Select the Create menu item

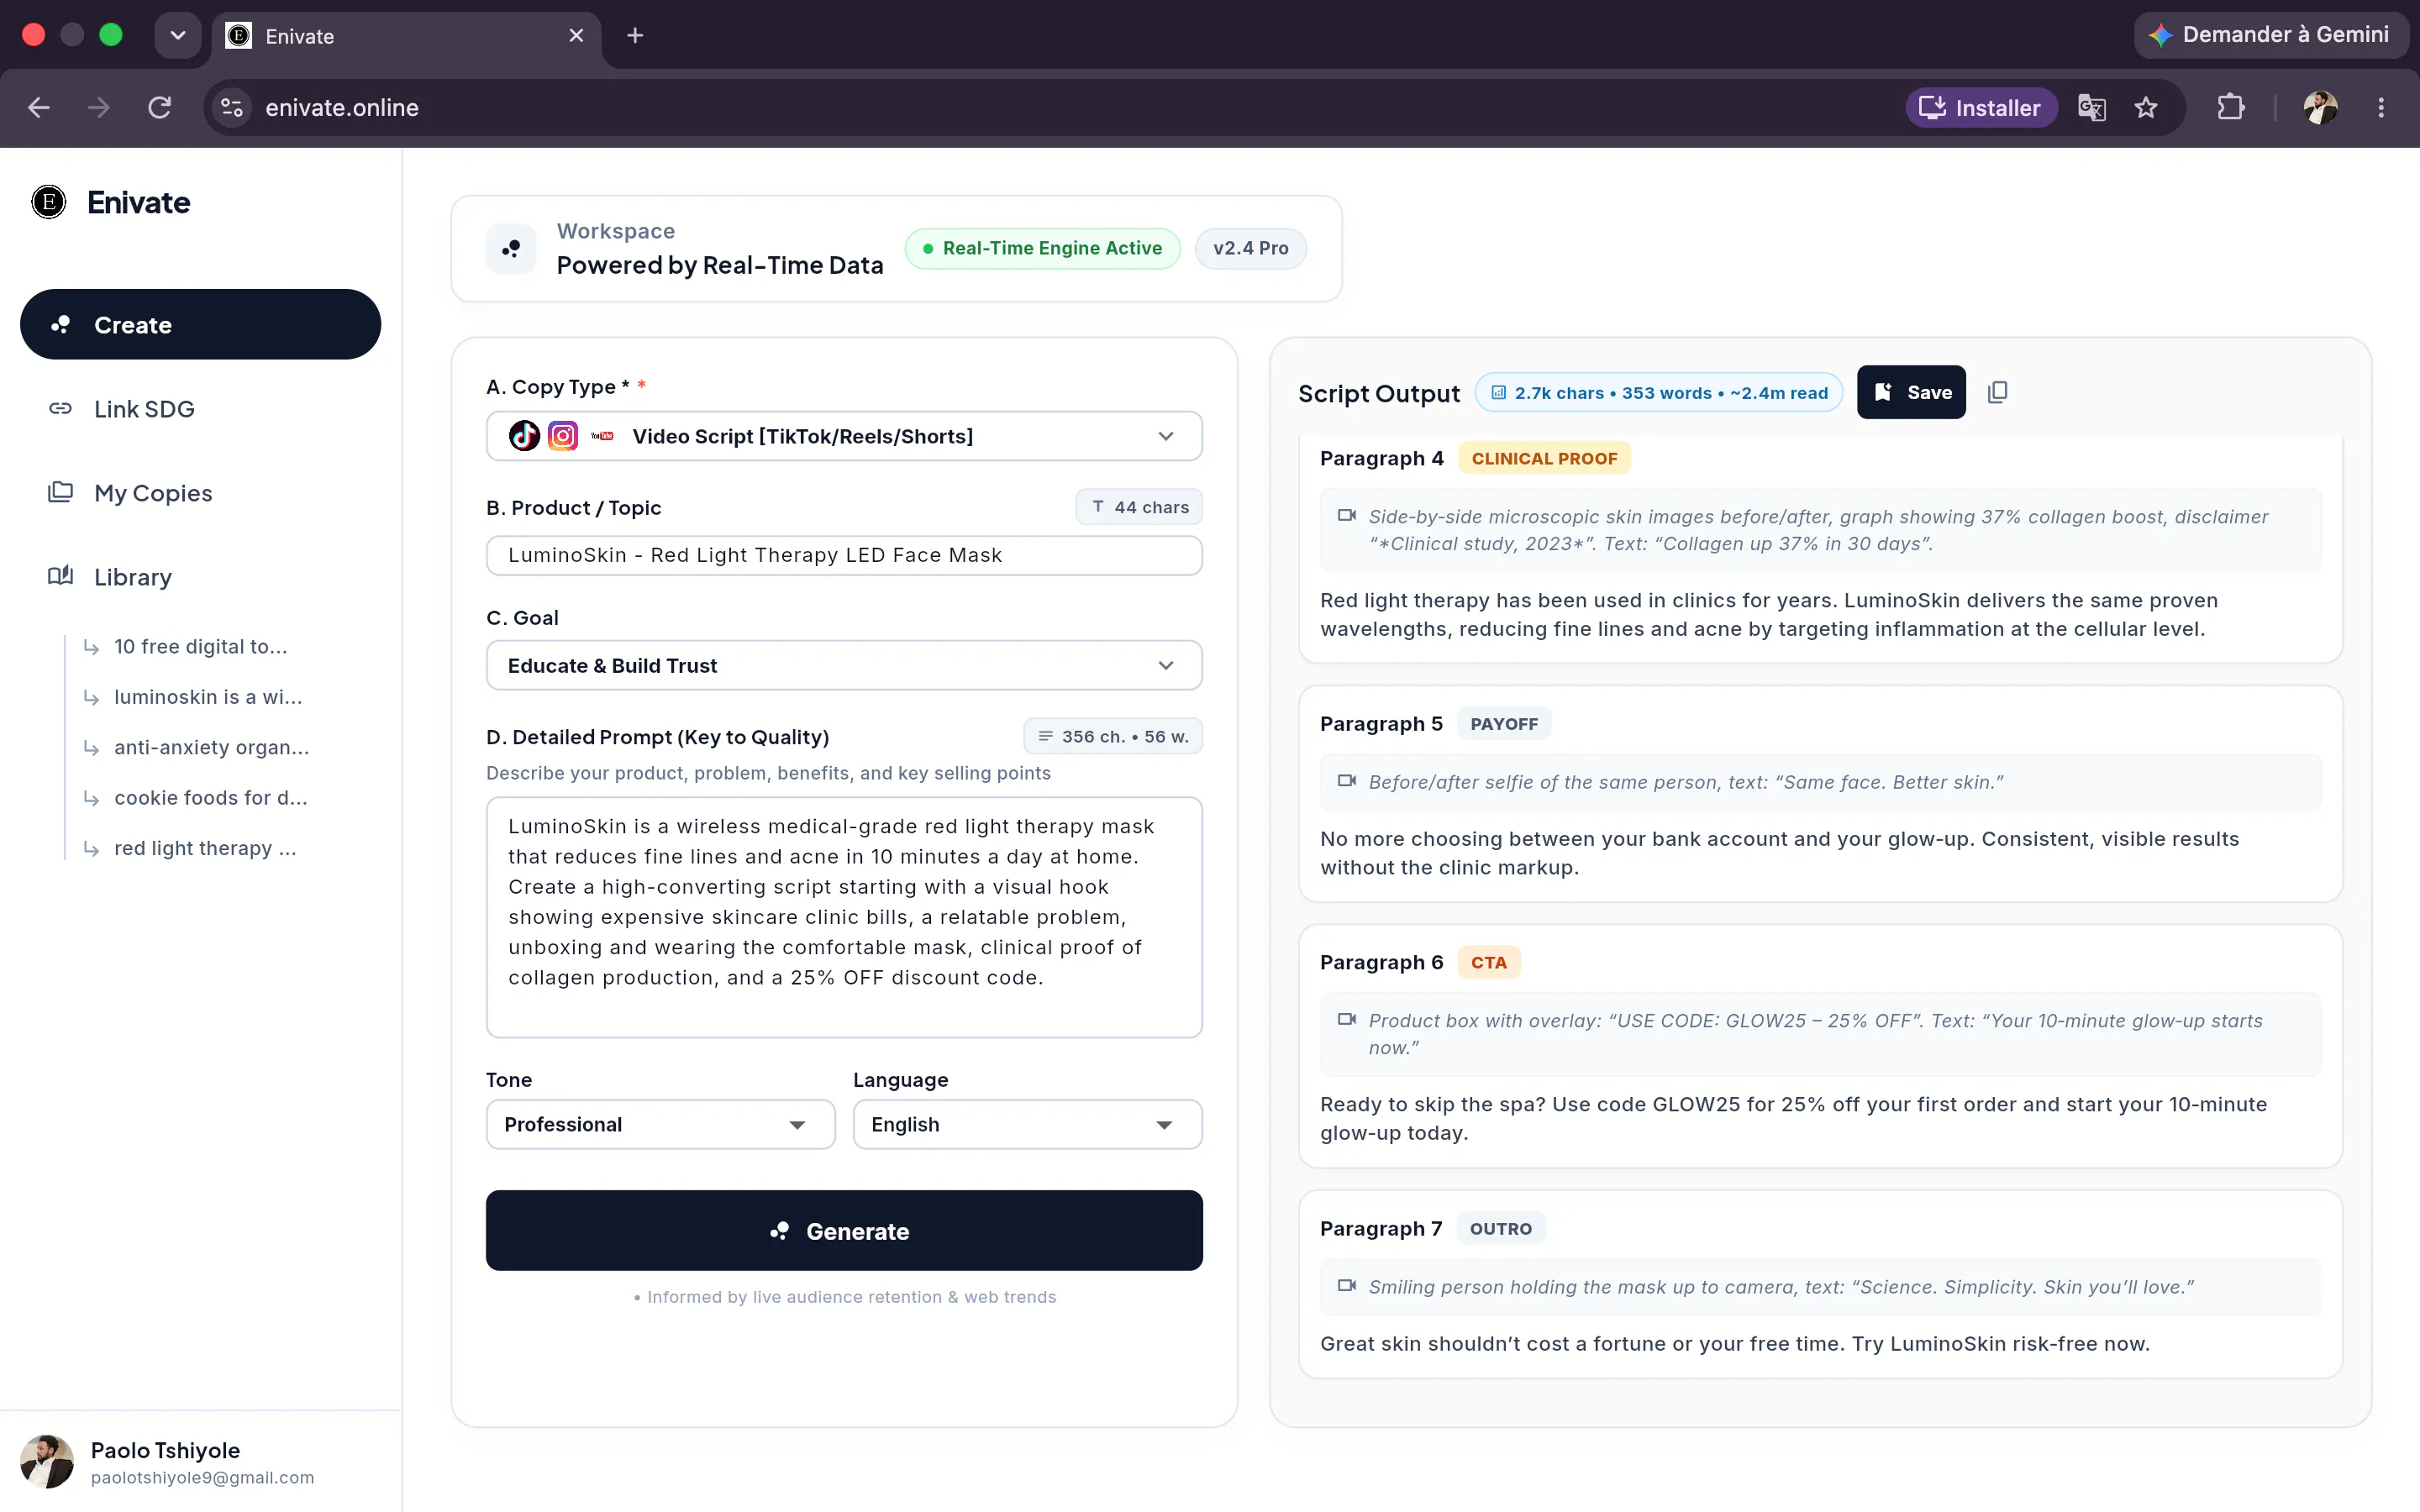tap(200, 325)
